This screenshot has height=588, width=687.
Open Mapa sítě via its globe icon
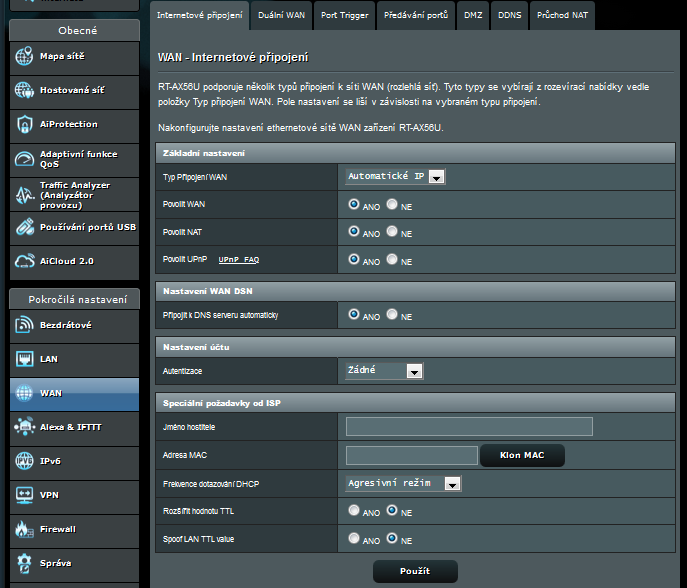(x=24, y=56)
